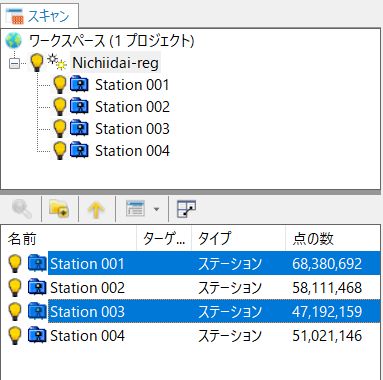Image resolution: width=383 pixels, height=380 pixels.
Task: Click the table layout toolbar icon
Action: (x=186, y=209)
